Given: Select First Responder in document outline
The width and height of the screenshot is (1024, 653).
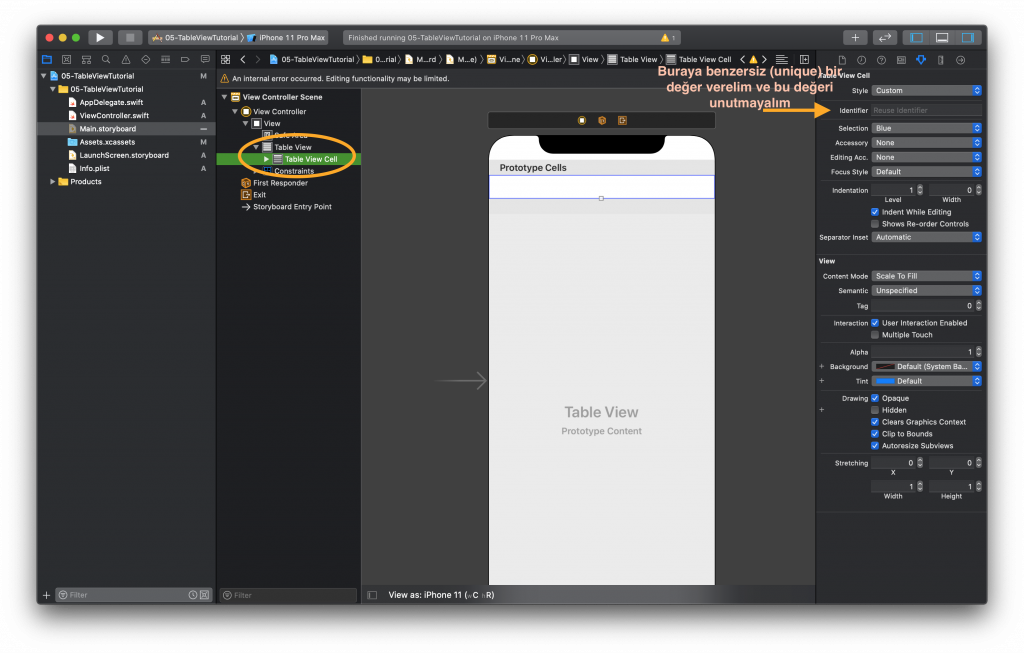Looking at the screenshot, I should tap(280, 183).
